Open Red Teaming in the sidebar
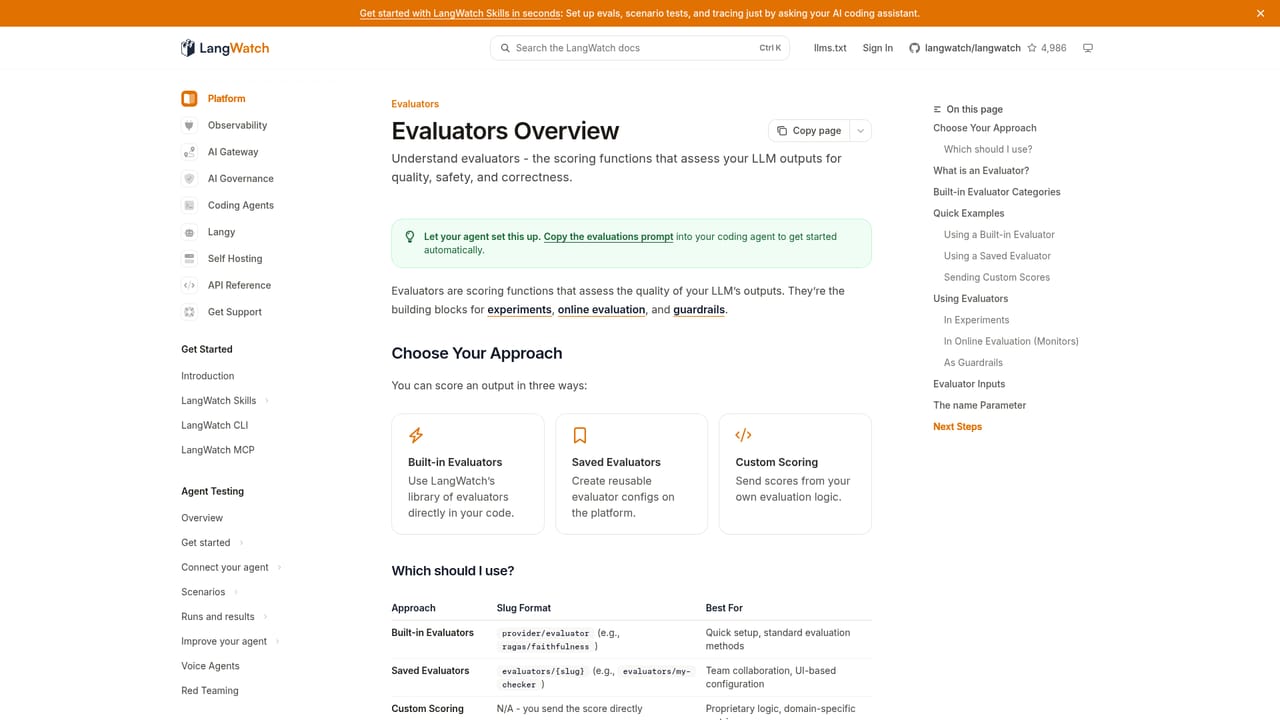Viewport: 1280px width, 720px height. tap(210, 691)
